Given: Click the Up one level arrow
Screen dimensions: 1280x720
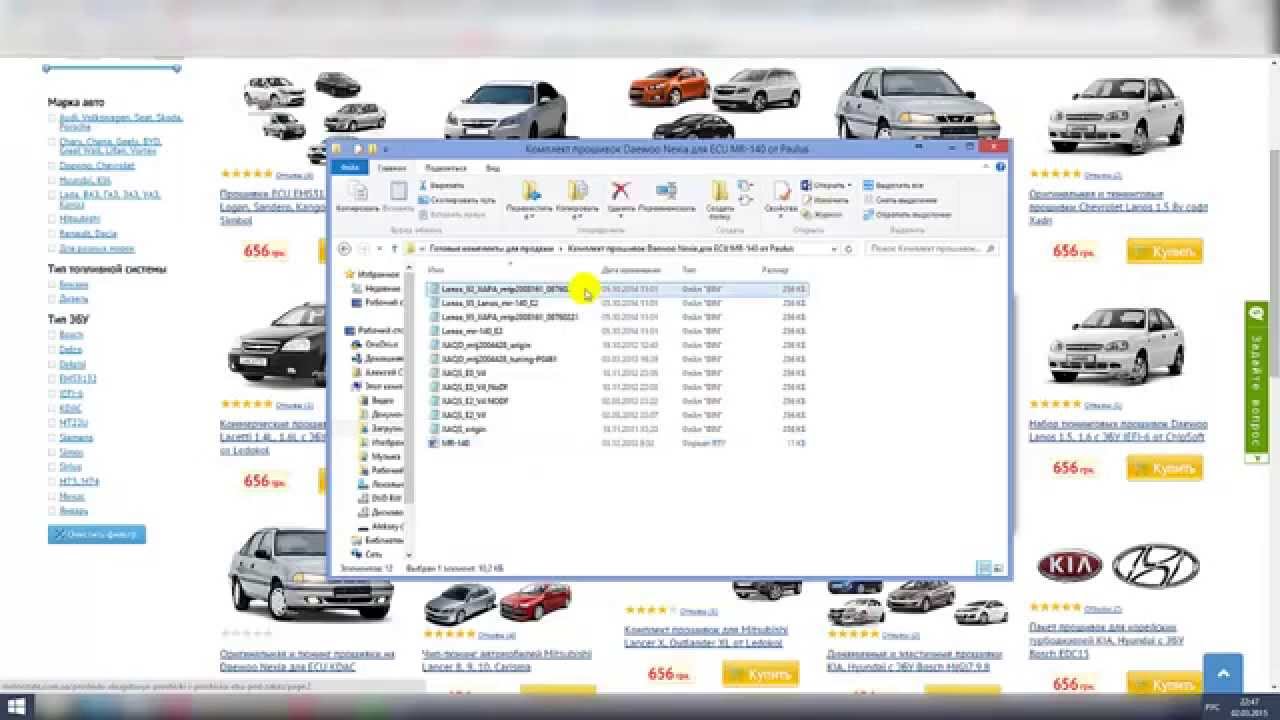Looking at the screenshot, I should point(394,249).
